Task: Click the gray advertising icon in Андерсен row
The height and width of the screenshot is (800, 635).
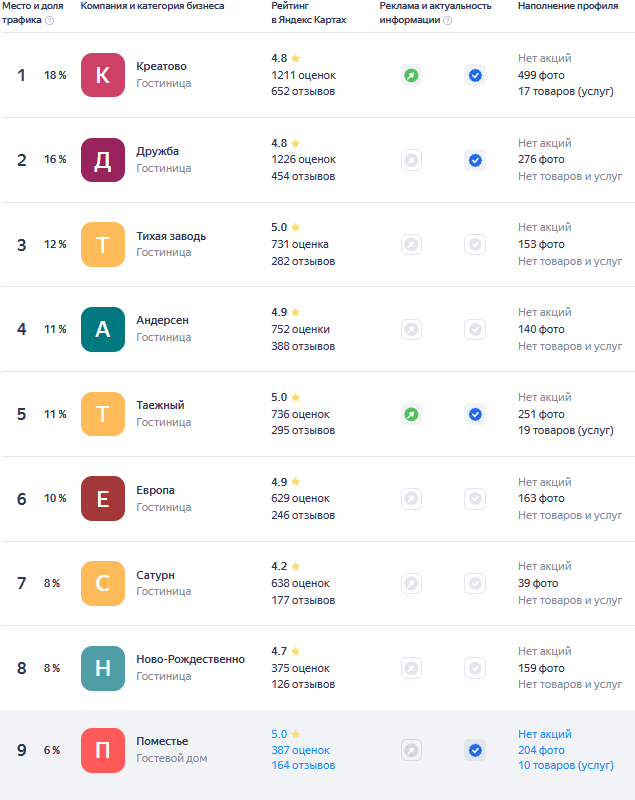Action: click(411, 329)
